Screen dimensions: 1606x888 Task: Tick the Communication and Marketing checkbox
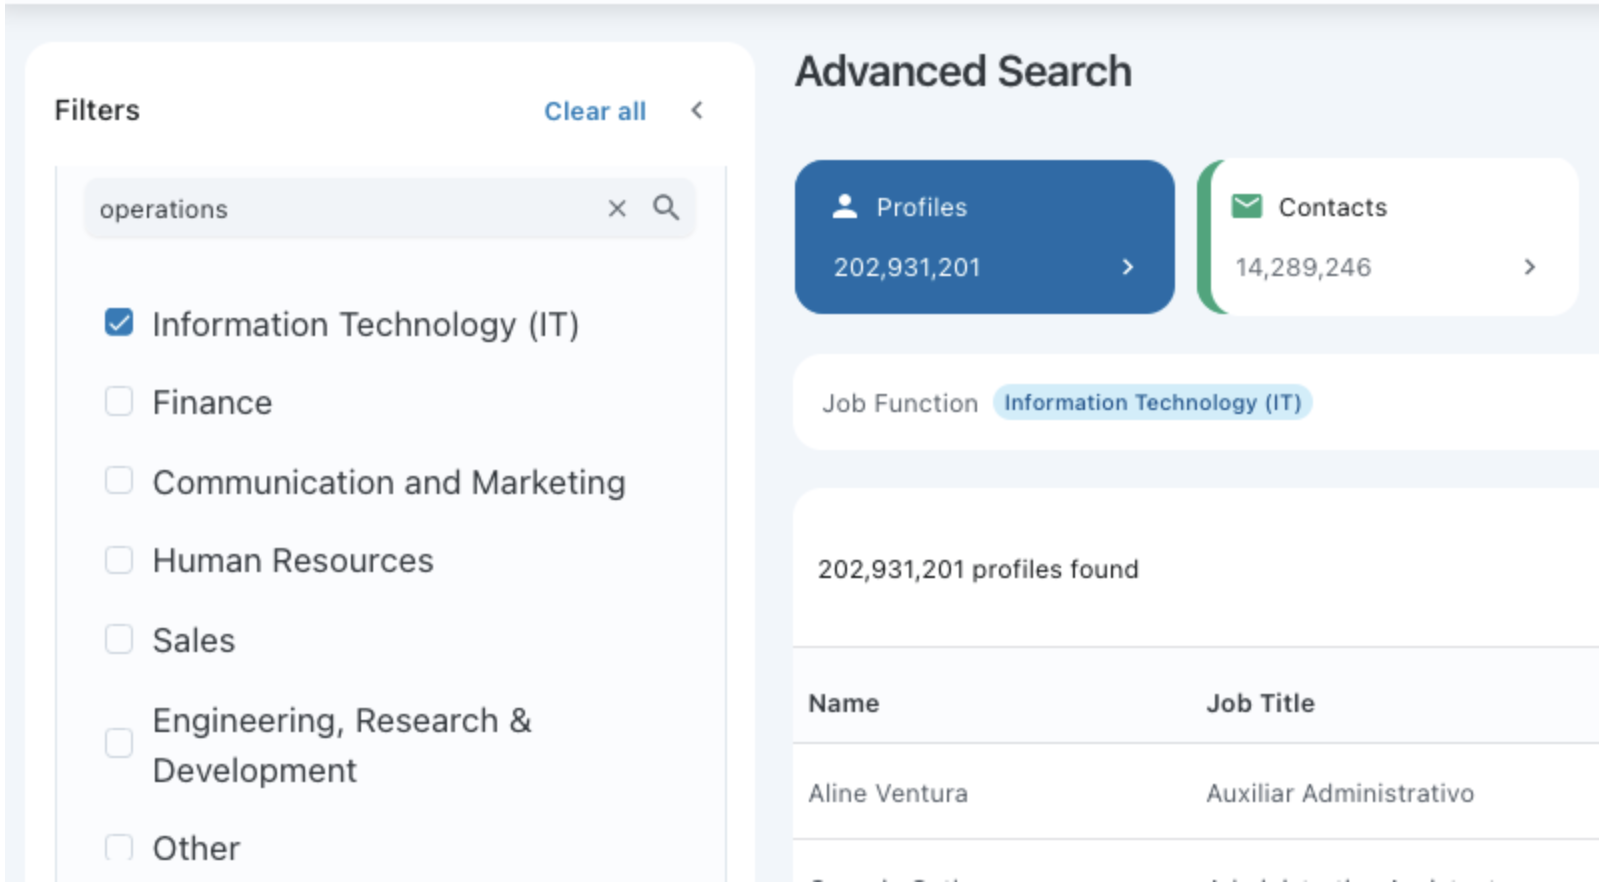(119, 480)
